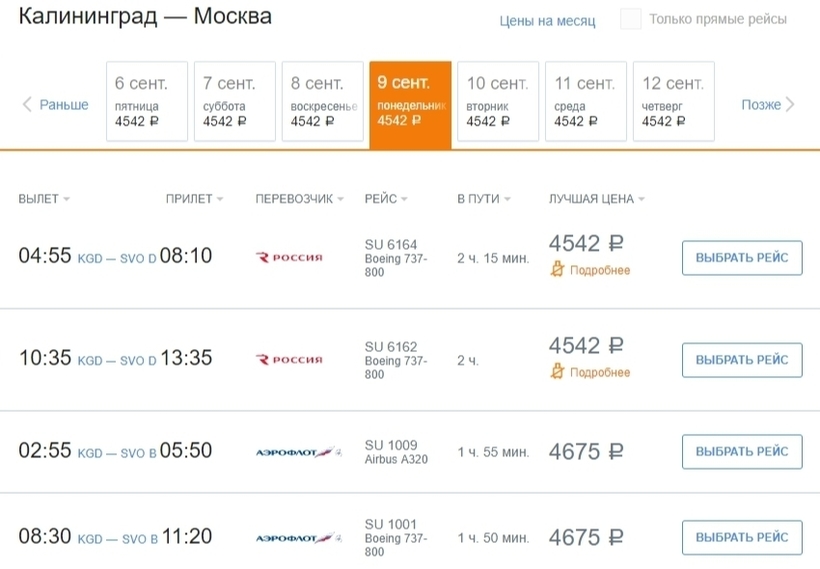Switch to the 6 September Friday tab
Image resolution: width=820 pixels, height=569 pixels.
pyautogui.click(x=146, y=101)
